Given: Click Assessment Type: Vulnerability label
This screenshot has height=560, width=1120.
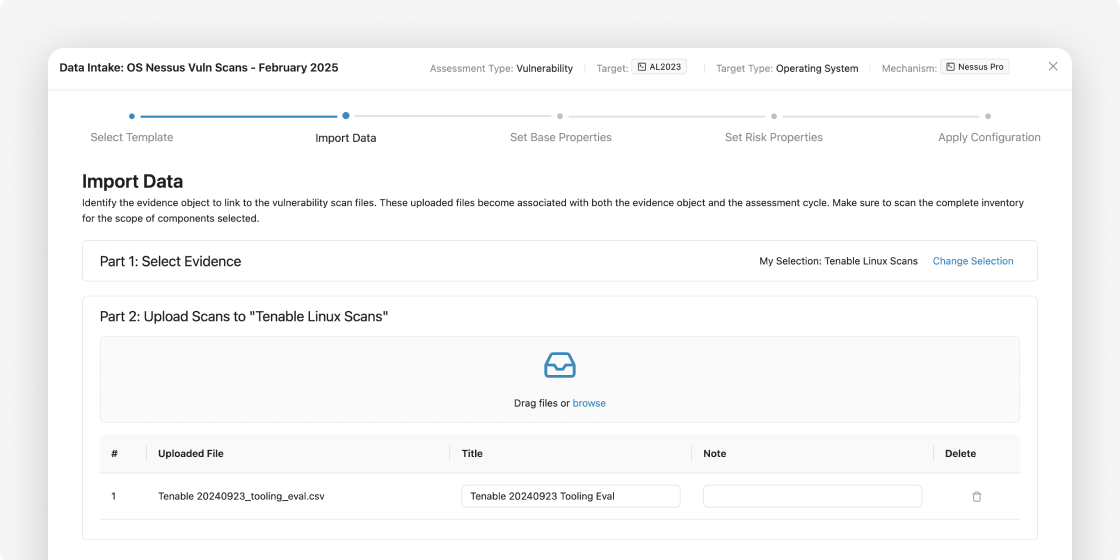Looking at the screenshot, I should tap(501, 69).
